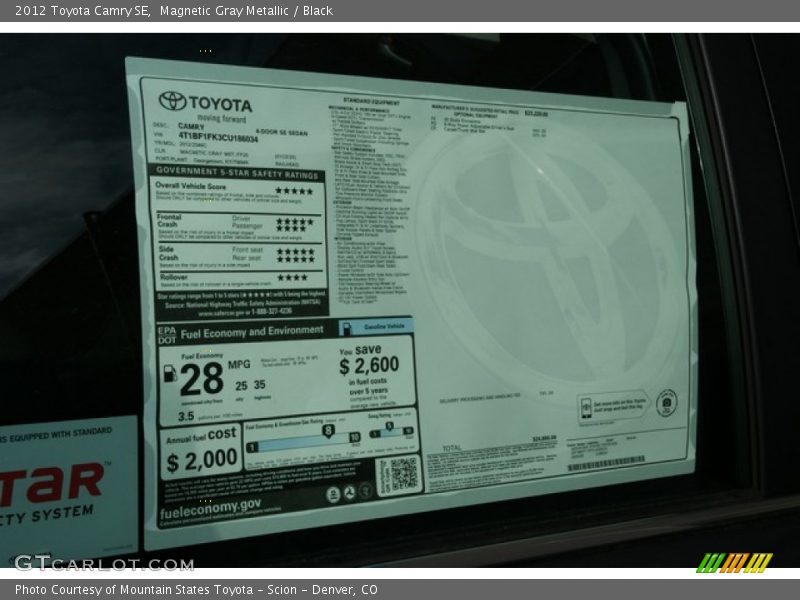
Task: Select the Frontal Crash driver rating stars
Action: [x=296, y=221]
